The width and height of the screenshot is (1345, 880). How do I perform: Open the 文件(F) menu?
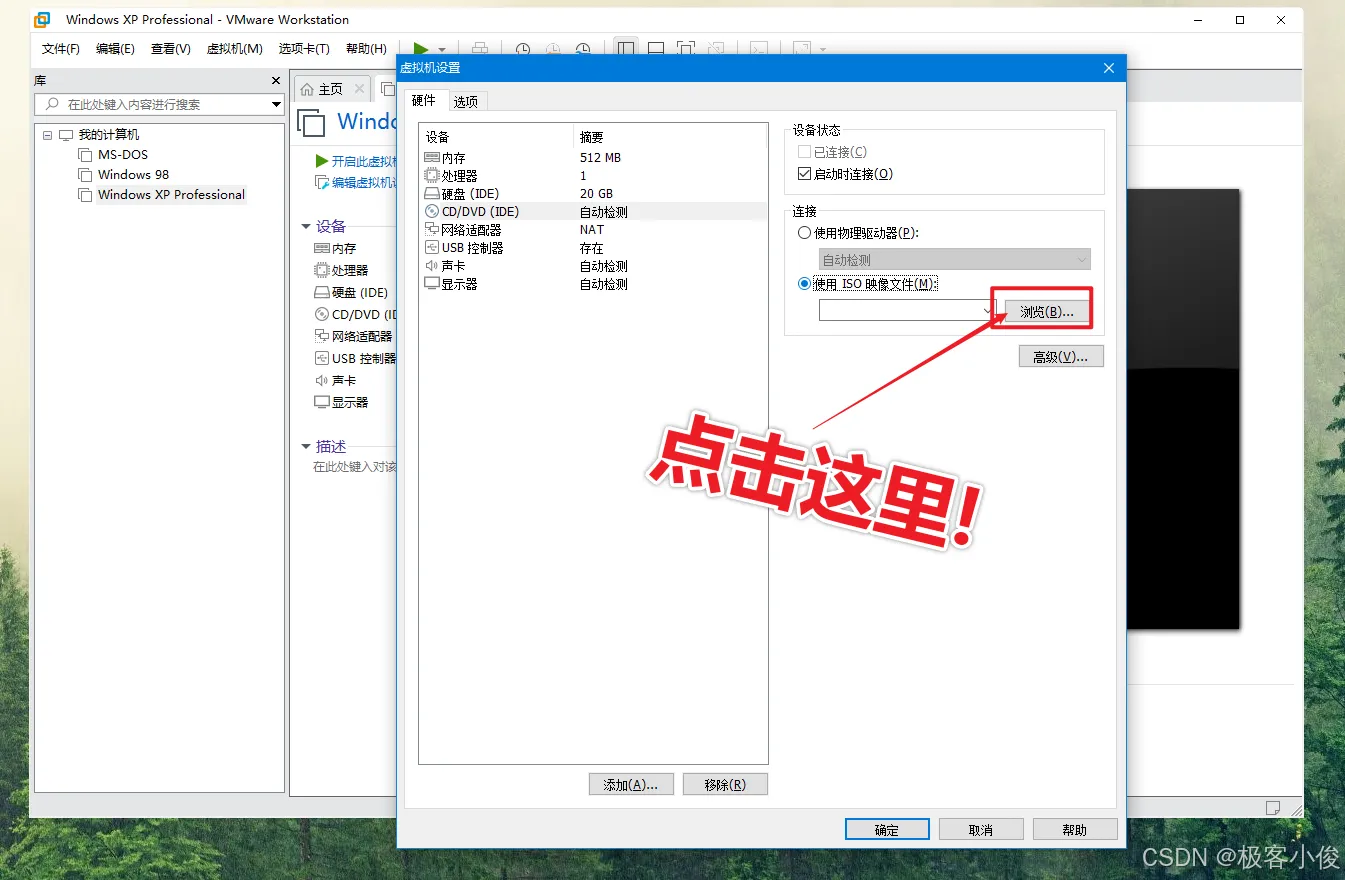coord(61,49)
